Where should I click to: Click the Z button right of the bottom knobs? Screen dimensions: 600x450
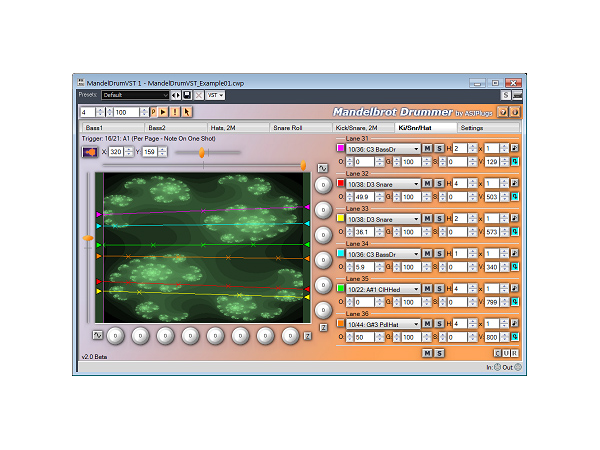(307, 336)
